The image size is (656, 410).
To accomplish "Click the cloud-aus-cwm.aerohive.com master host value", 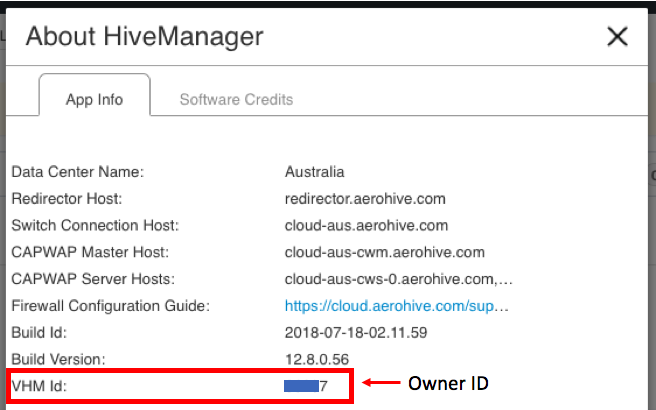I will 384,252.
